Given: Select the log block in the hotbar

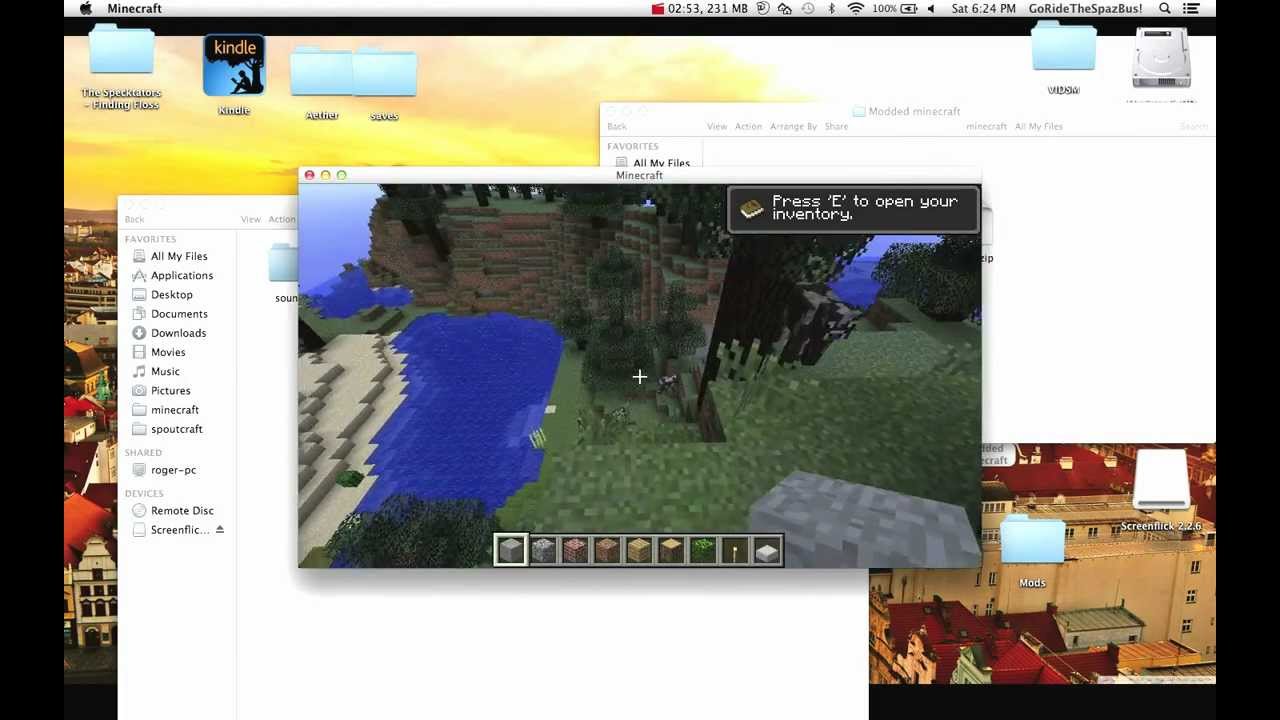Looking at the screenshot, I should click(x=671, y=549).
